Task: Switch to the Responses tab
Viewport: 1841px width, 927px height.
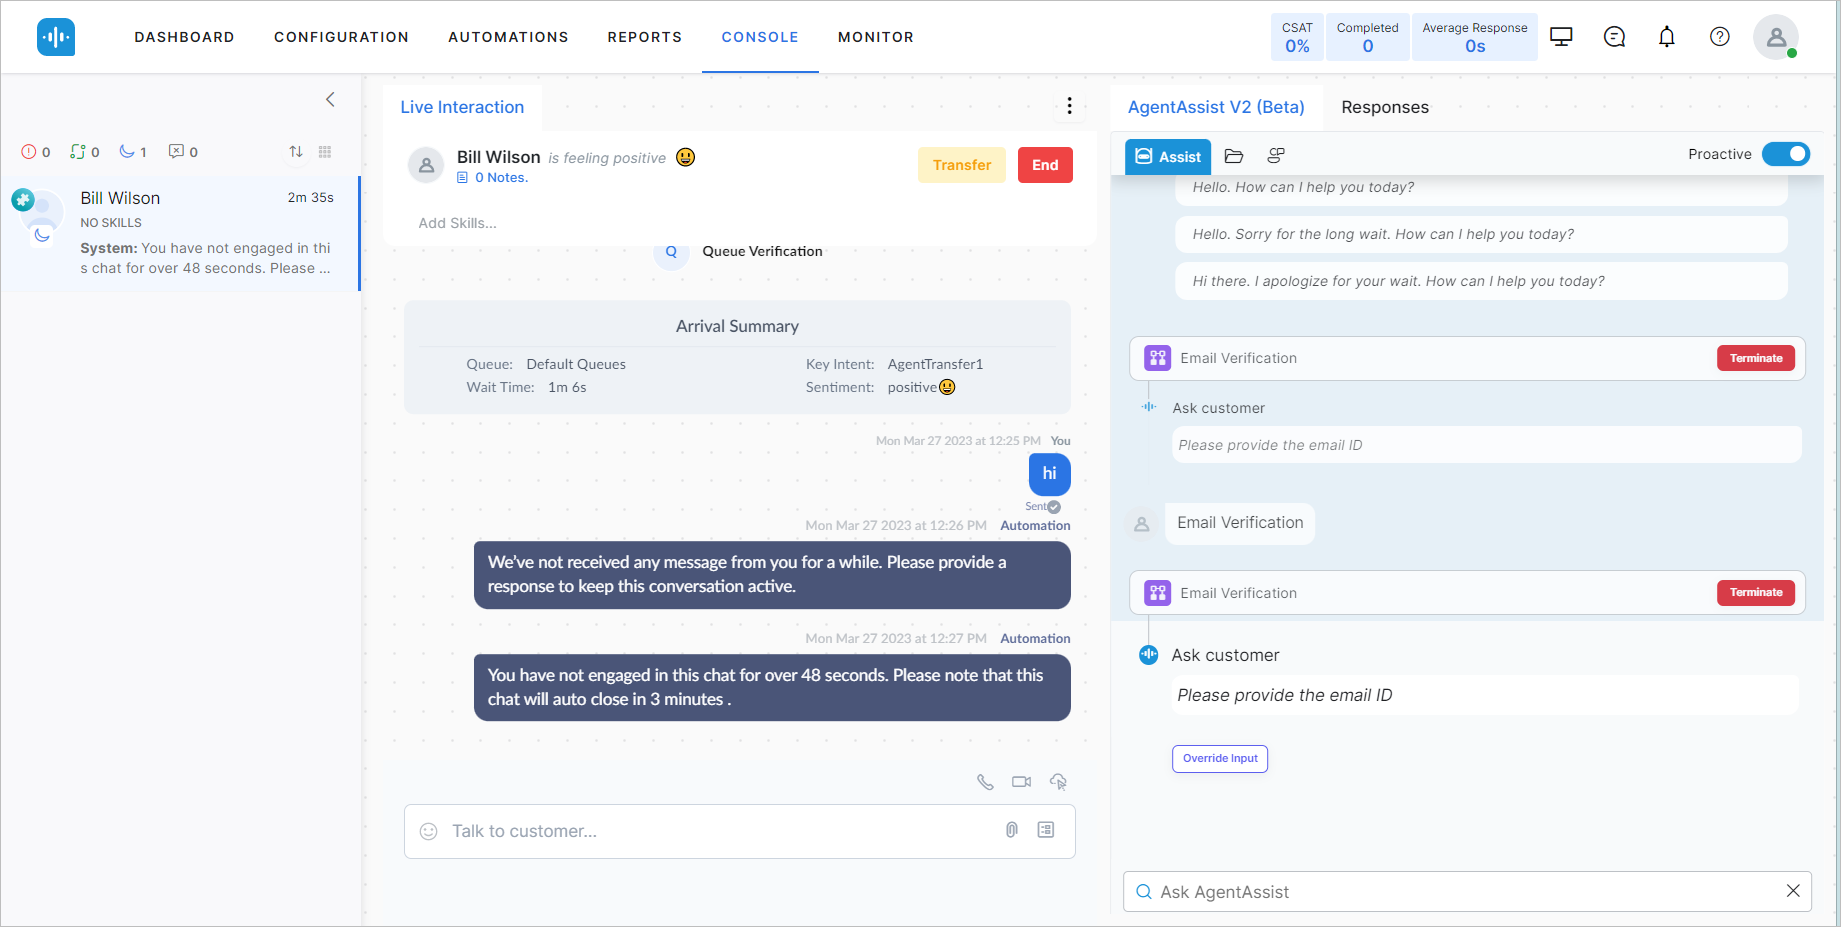Action: tap(1385, 107)
